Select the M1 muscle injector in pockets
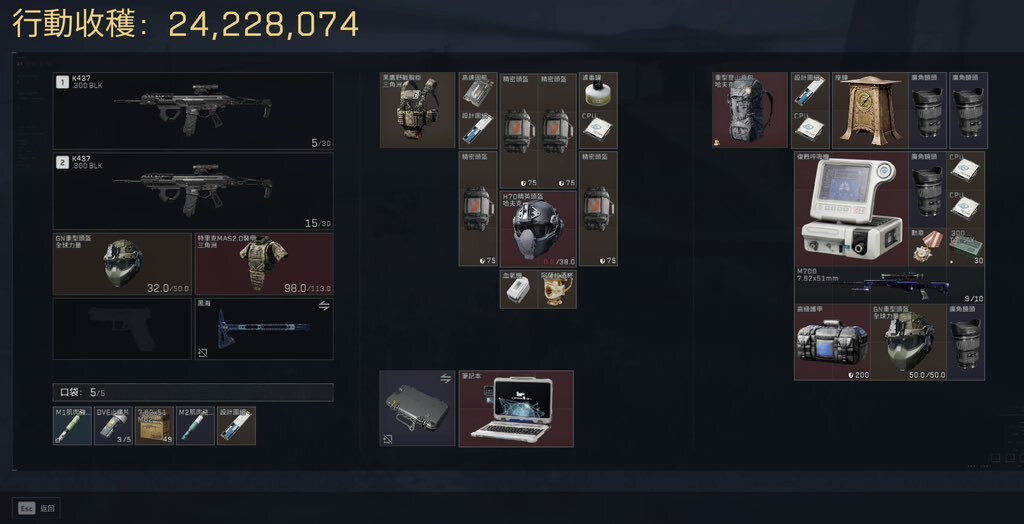Viewport: 1024px width, 524px height. point(72,426)
